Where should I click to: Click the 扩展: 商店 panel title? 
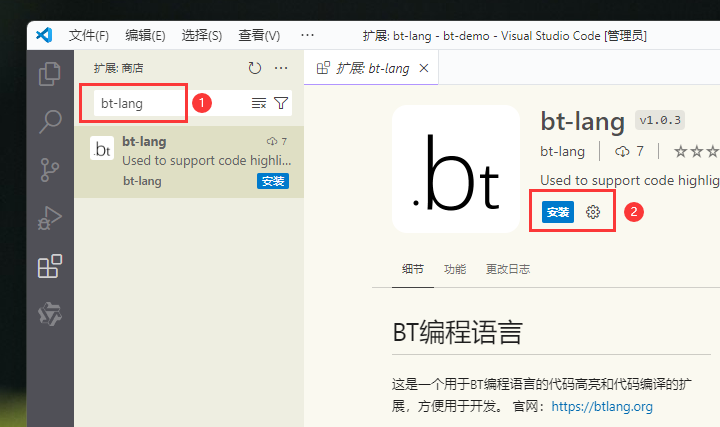(118, 68)
